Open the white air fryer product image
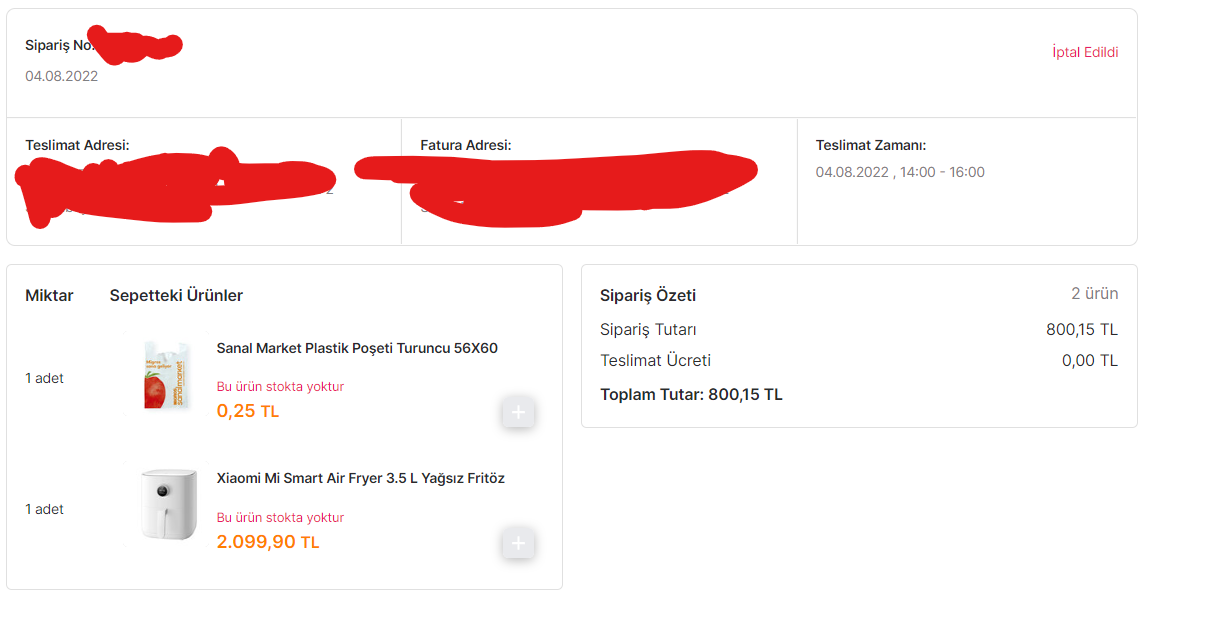 pyautogui.click(x=167, y=506)
